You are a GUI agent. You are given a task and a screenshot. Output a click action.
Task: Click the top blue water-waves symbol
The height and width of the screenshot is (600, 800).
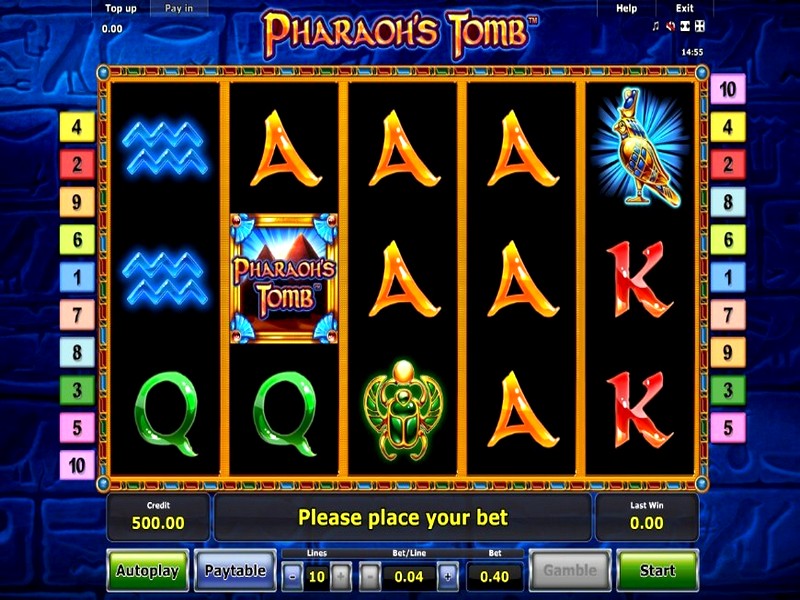click(x=165, y=146)
